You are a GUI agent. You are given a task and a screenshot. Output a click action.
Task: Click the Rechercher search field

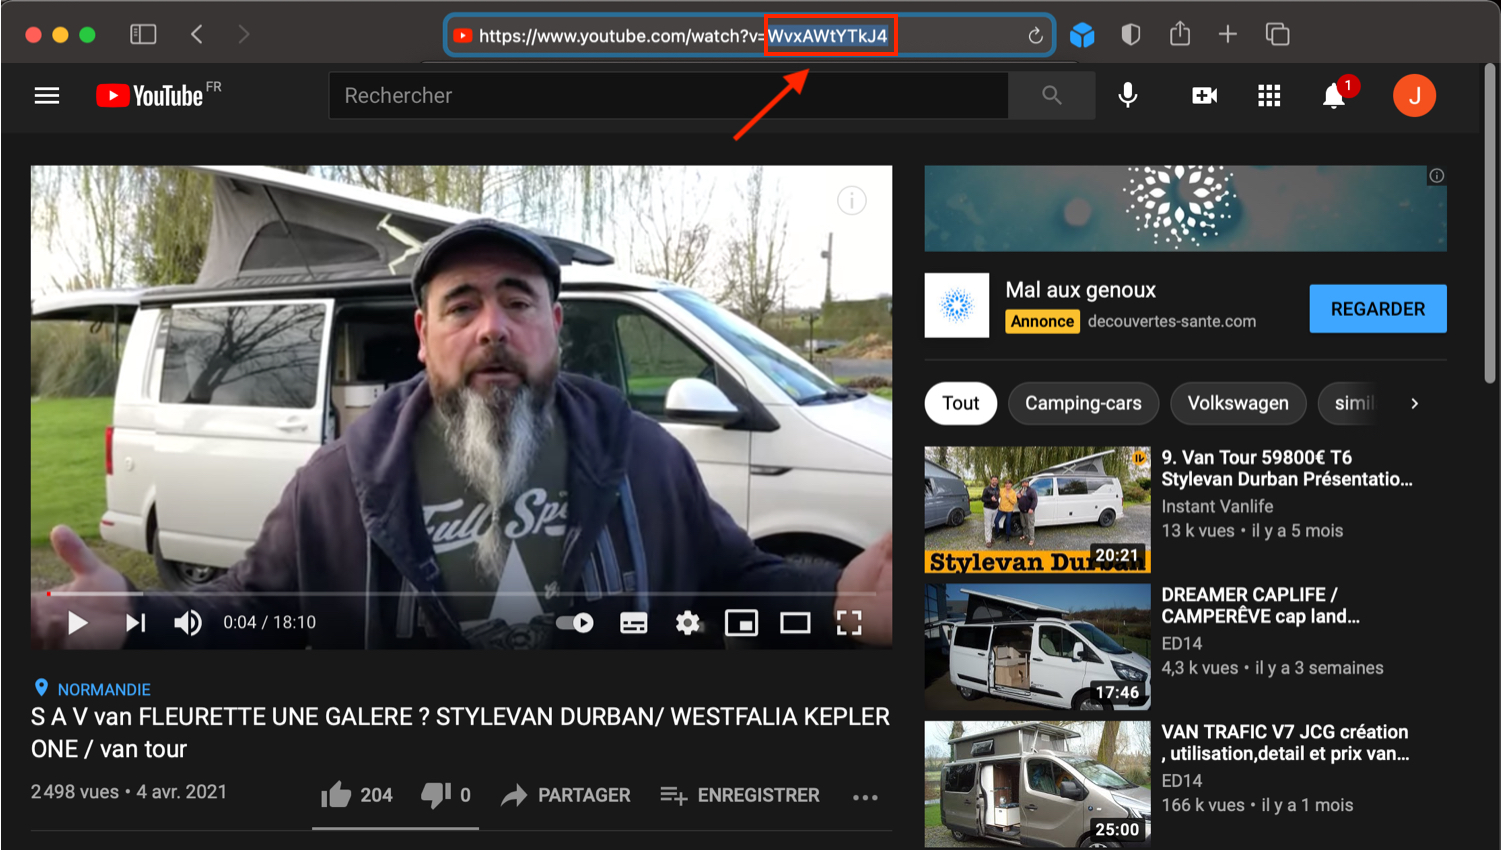[x=668, y=96]
